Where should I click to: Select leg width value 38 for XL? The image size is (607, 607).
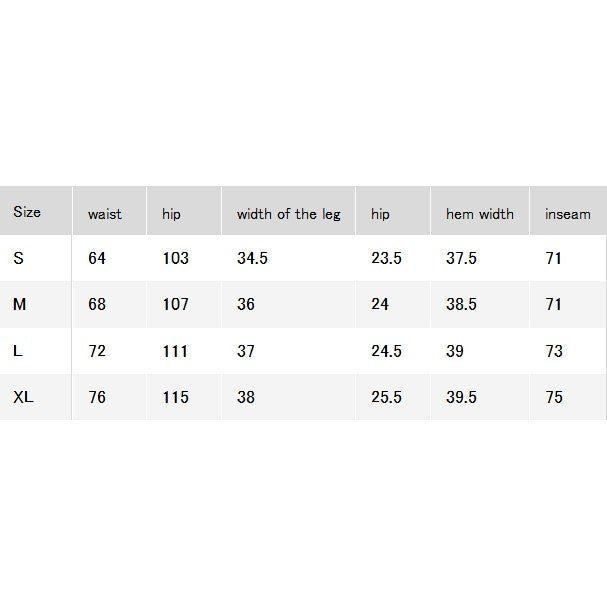(x=246, y=397)
